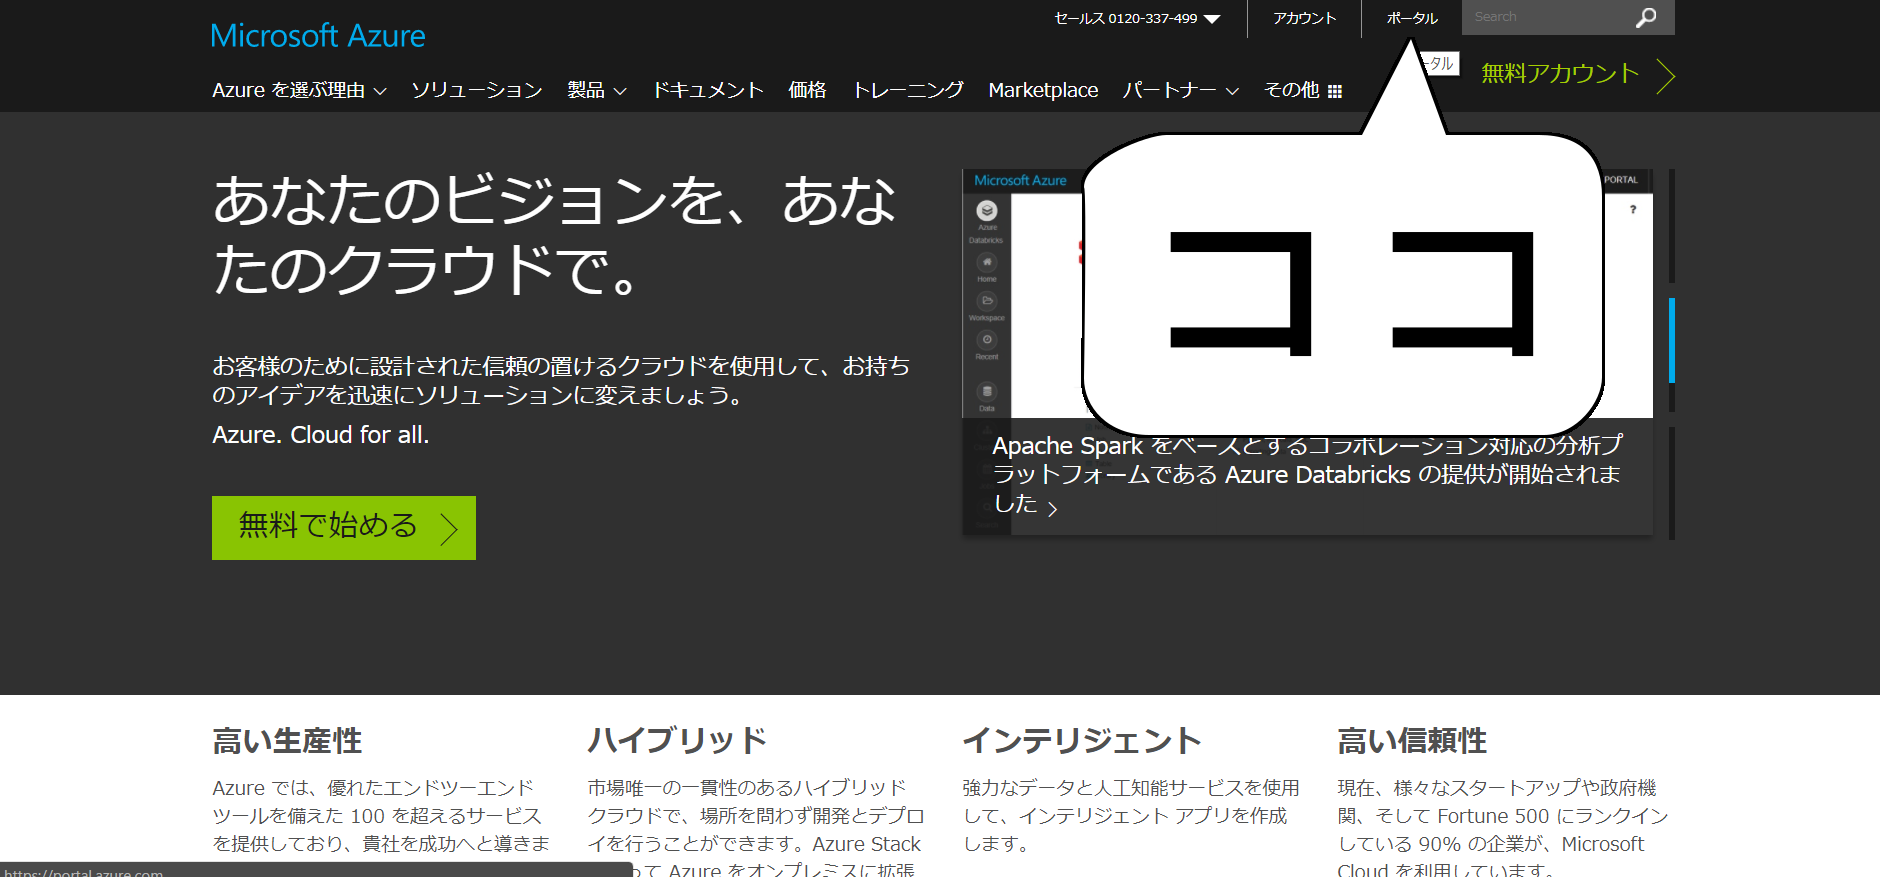Click the インテリジェント heading
Screen dimensions: 1880x877
(1082, 741)
